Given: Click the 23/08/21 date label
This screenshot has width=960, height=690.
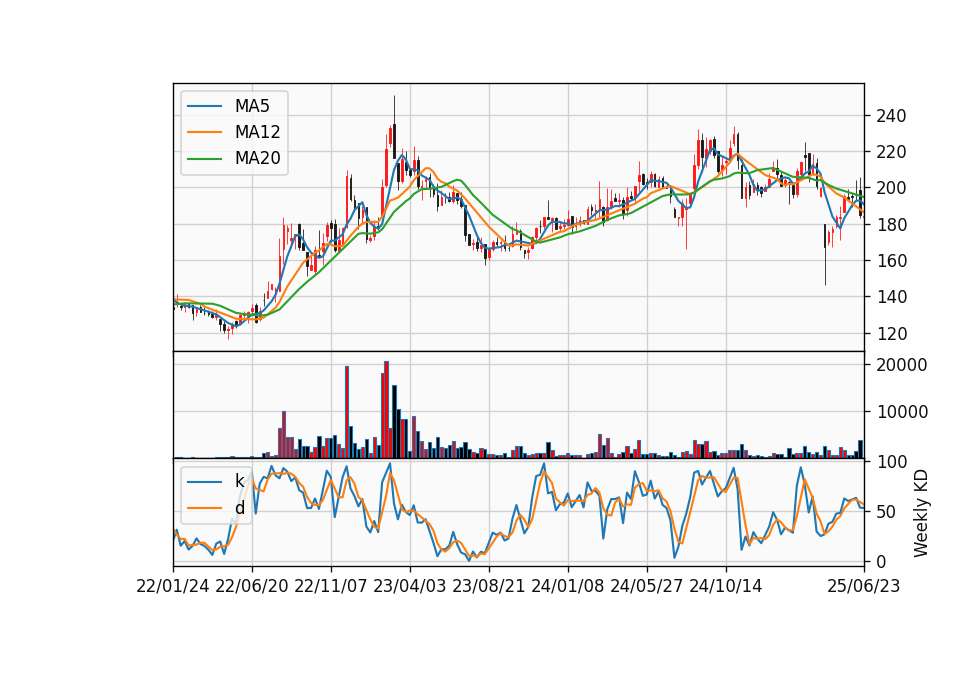Looking at the screenshot, I should click(489, 587).
